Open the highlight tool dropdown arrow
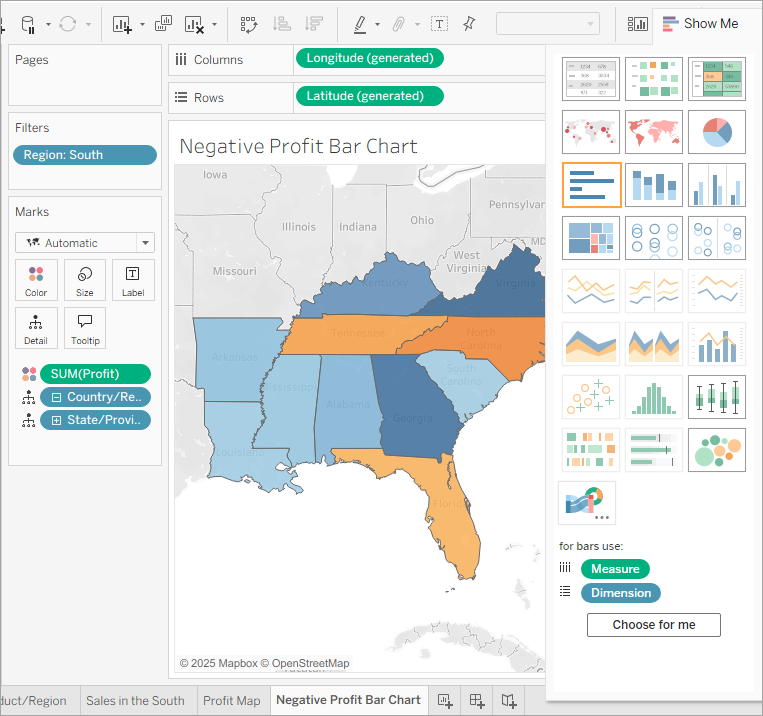 pyautogui.click(x=377, y=24)
